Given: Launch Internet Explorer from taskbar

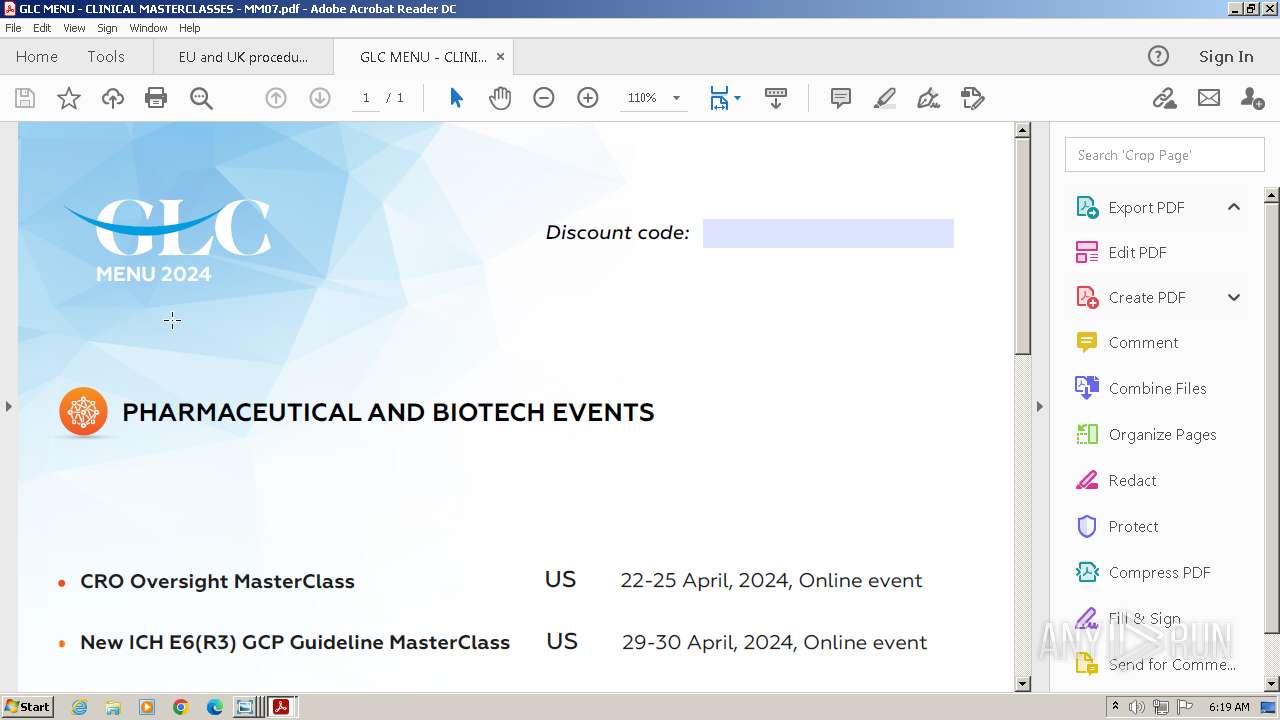Looking at the screenshot, I should pyautogui.click(x=79, y=707).
